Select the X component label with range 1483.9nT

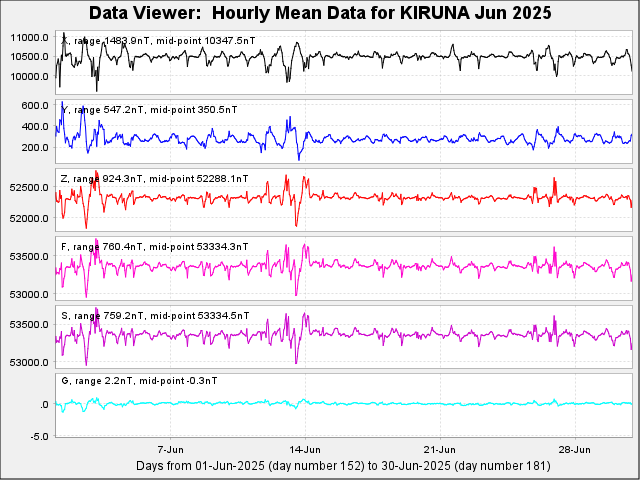158,40
